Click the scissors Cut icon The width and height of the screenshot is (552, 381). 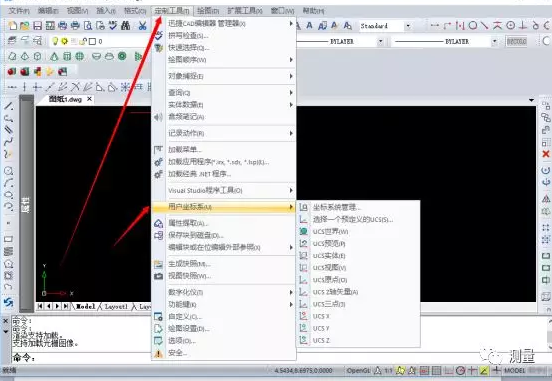tap(142, 25)
